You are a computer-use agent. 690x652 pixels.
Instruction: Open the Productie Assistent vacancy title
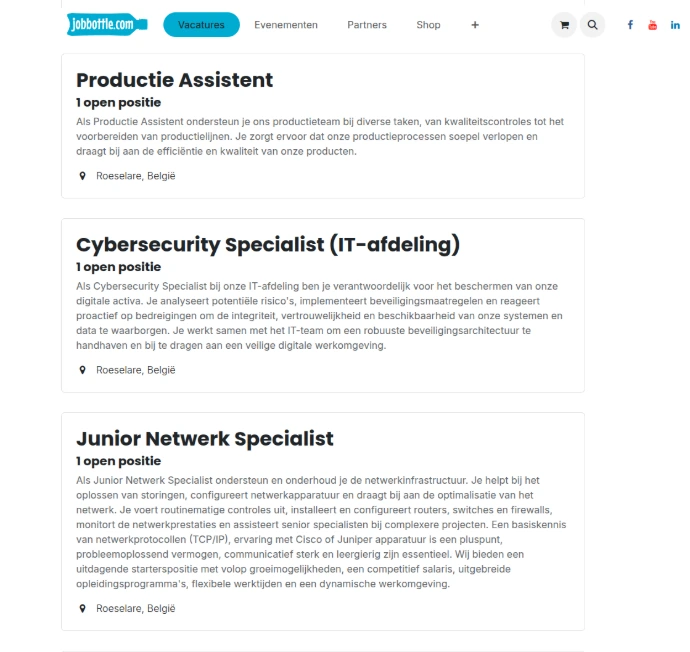(x=174, y=80)
